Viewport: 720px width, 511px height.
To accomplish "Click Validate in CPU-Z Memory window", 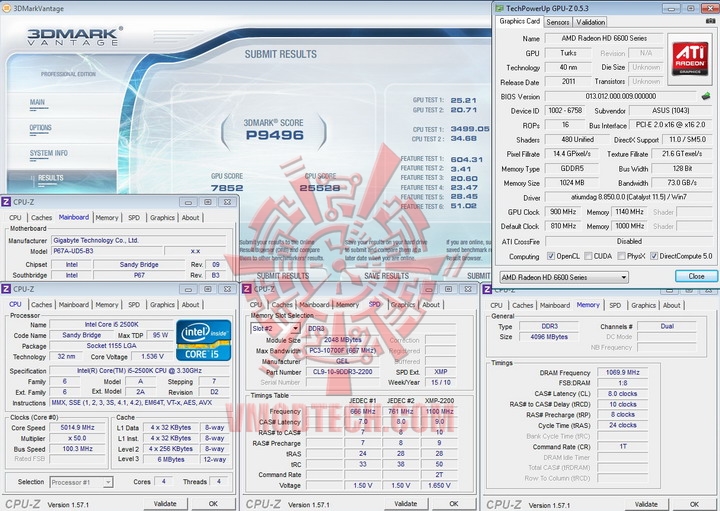I will coord(646,504).
